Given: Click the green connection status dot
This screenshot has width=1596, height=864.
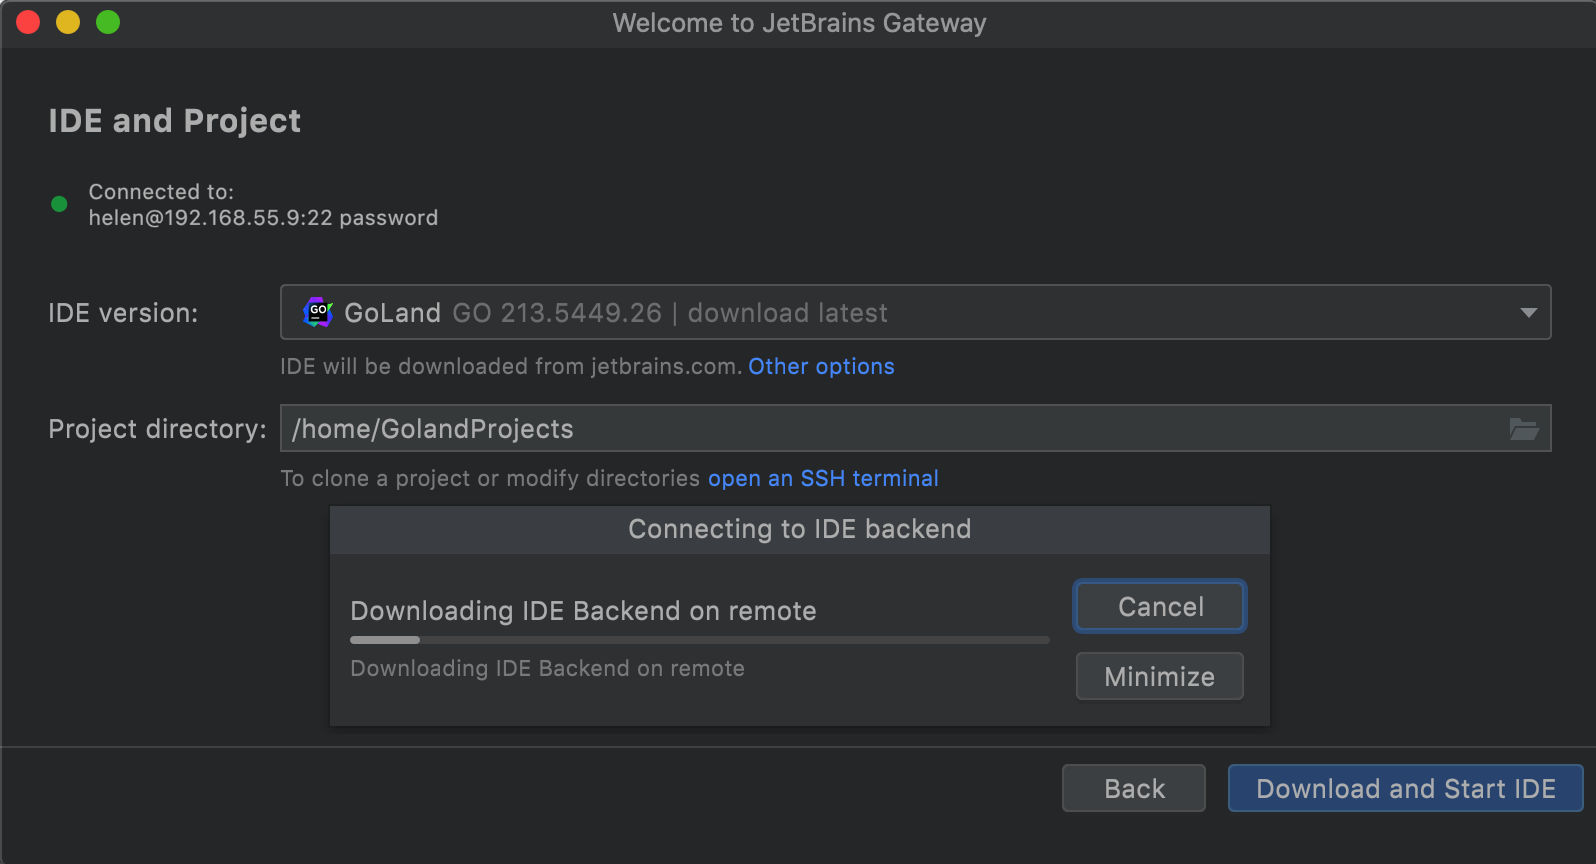Looking at the screenshot, I should click(59, 204).
